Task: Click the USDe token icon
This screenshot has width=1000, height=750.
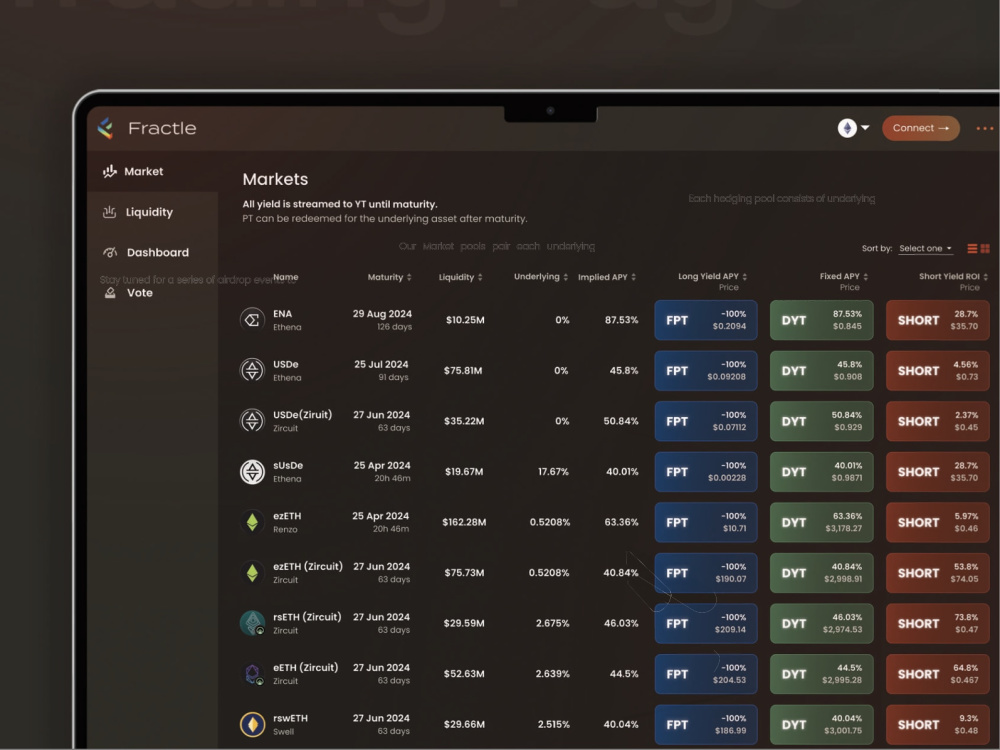Action: [x=252, y=370]
